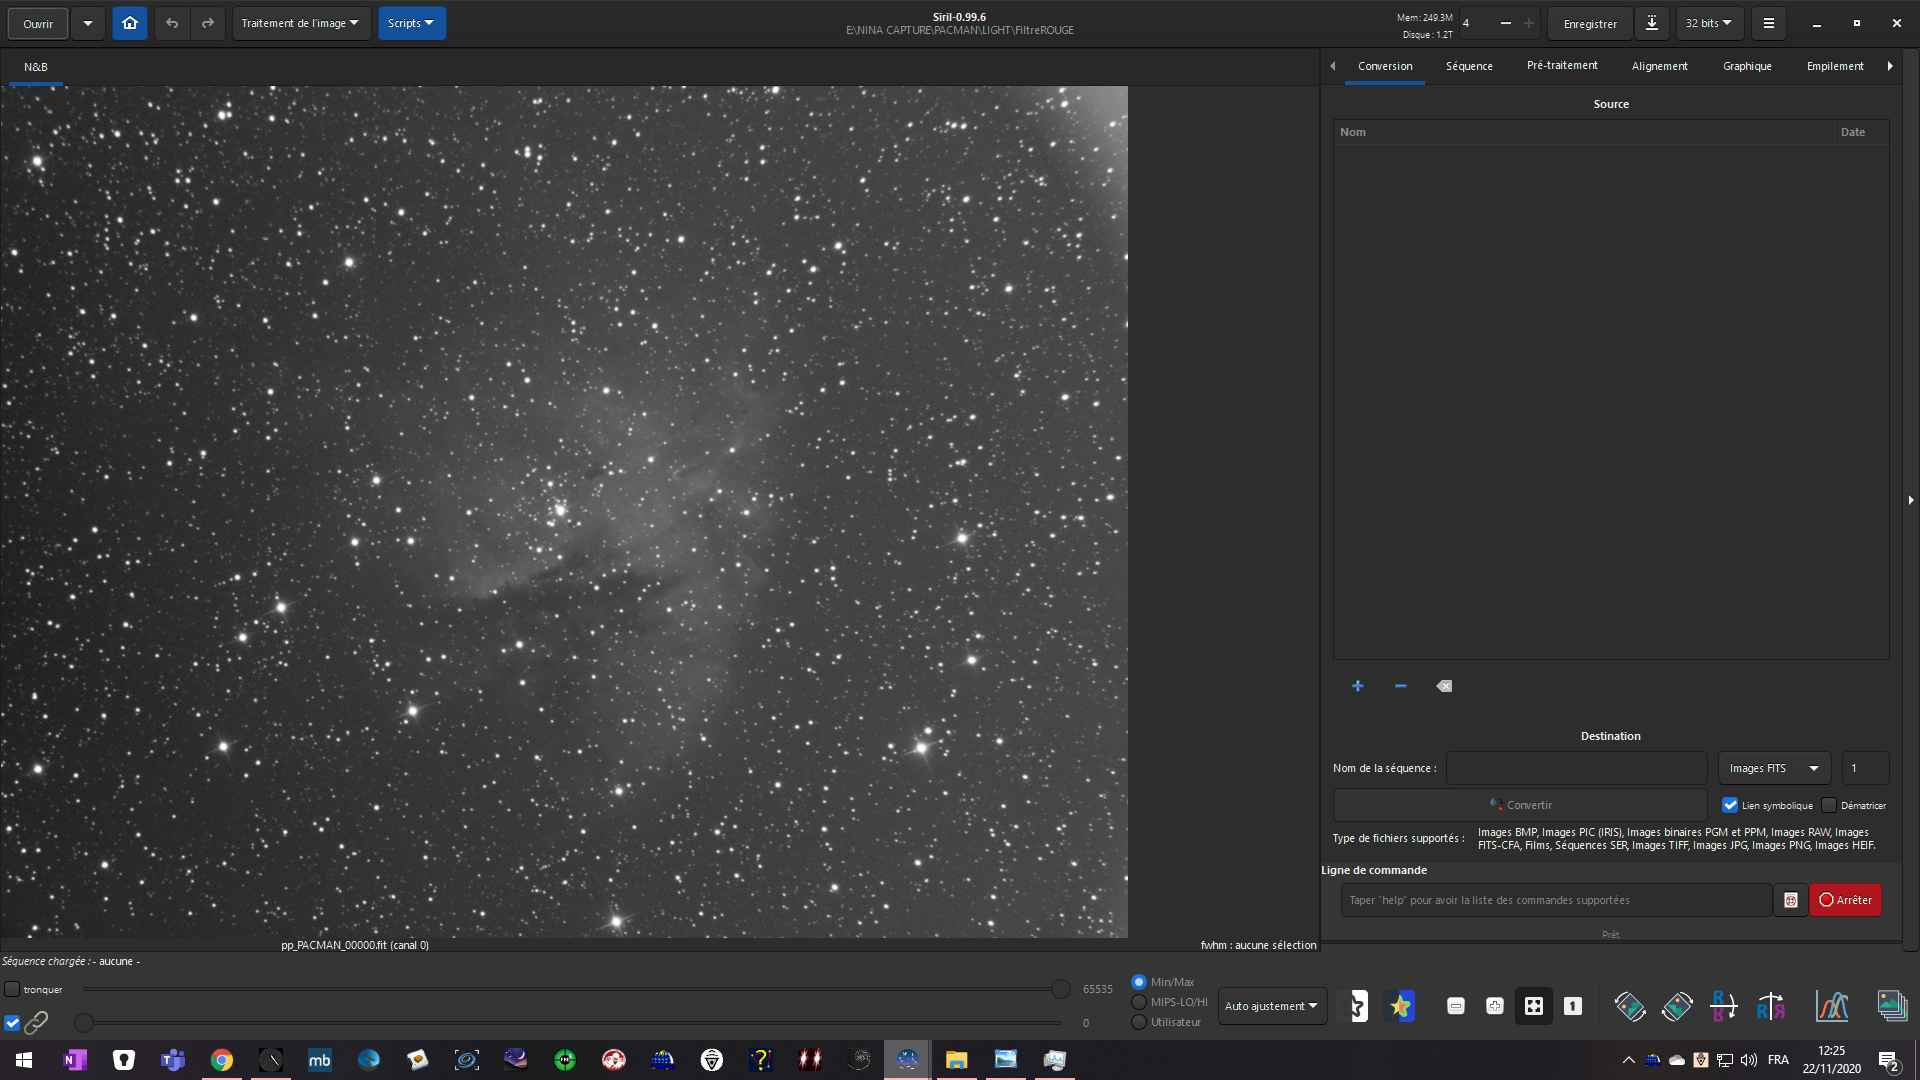Click the zoom to fit icon
The image size is (1920, 1080).
[x=1533, y=1006]
